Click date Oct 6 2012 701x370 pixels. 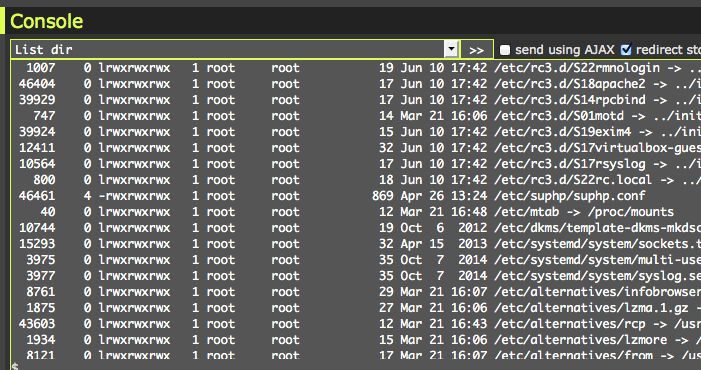[444, 228]
